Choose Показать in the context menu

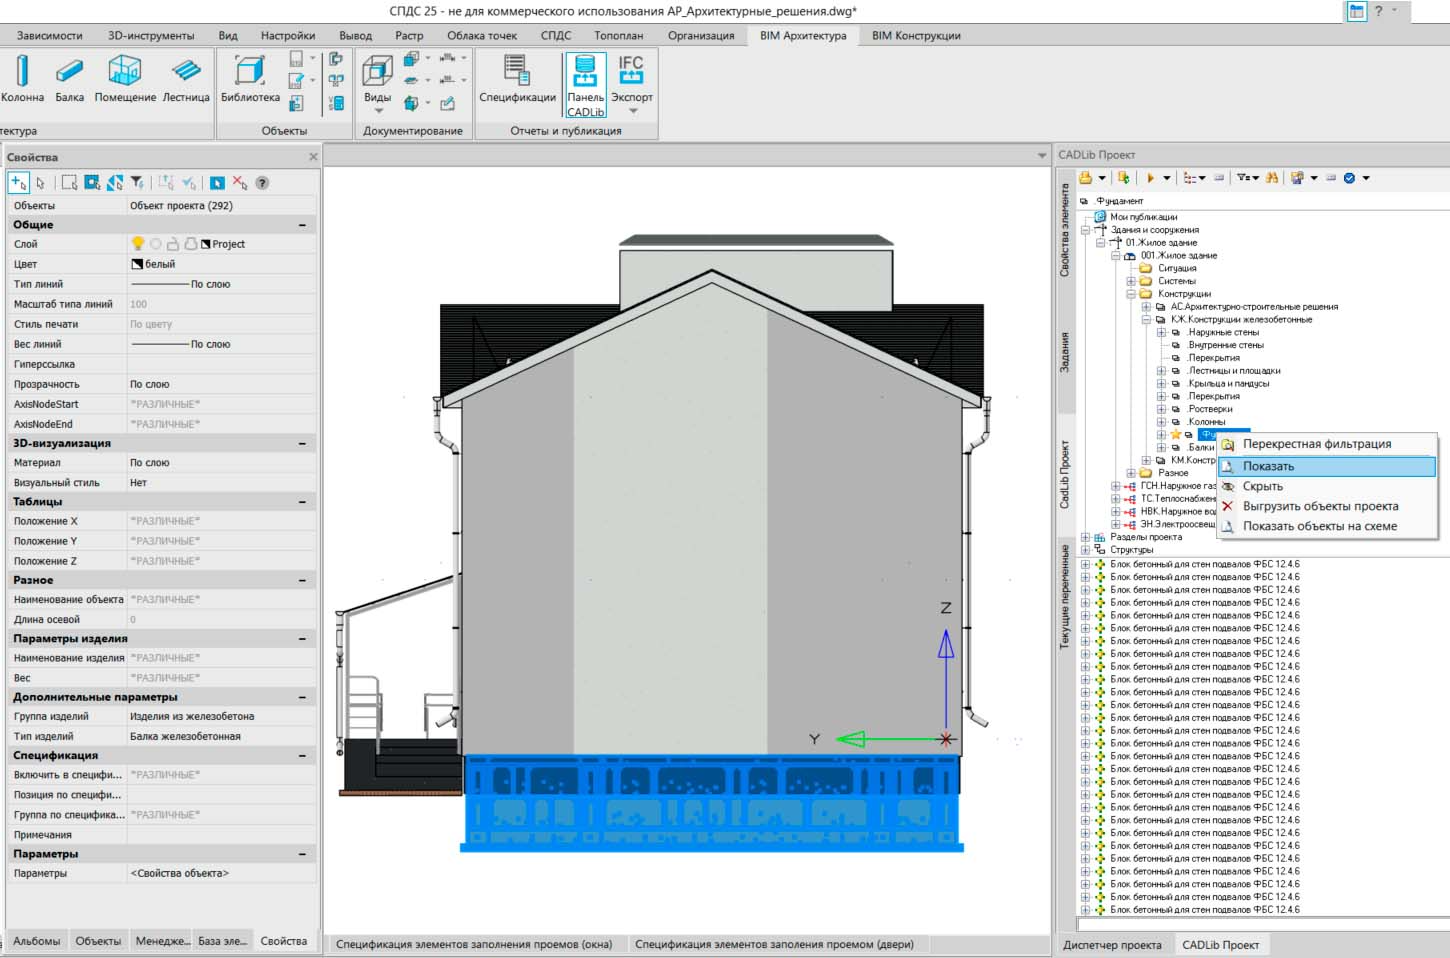click(x=1268, y=466)
